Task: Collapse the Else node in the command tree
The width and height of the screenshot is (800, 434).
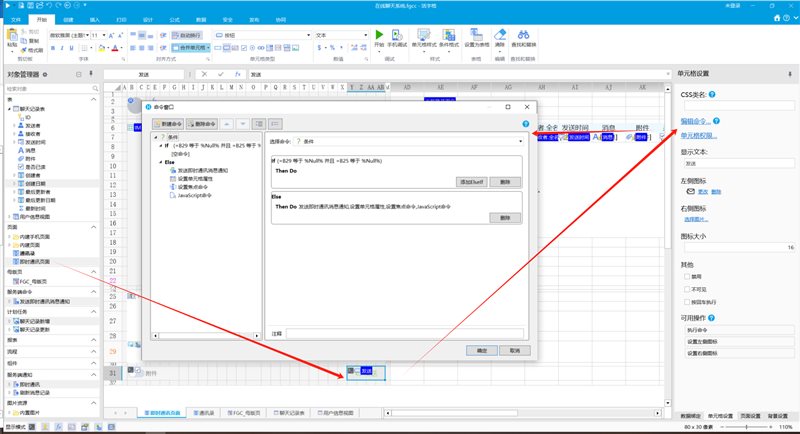Action: point(161,162)
